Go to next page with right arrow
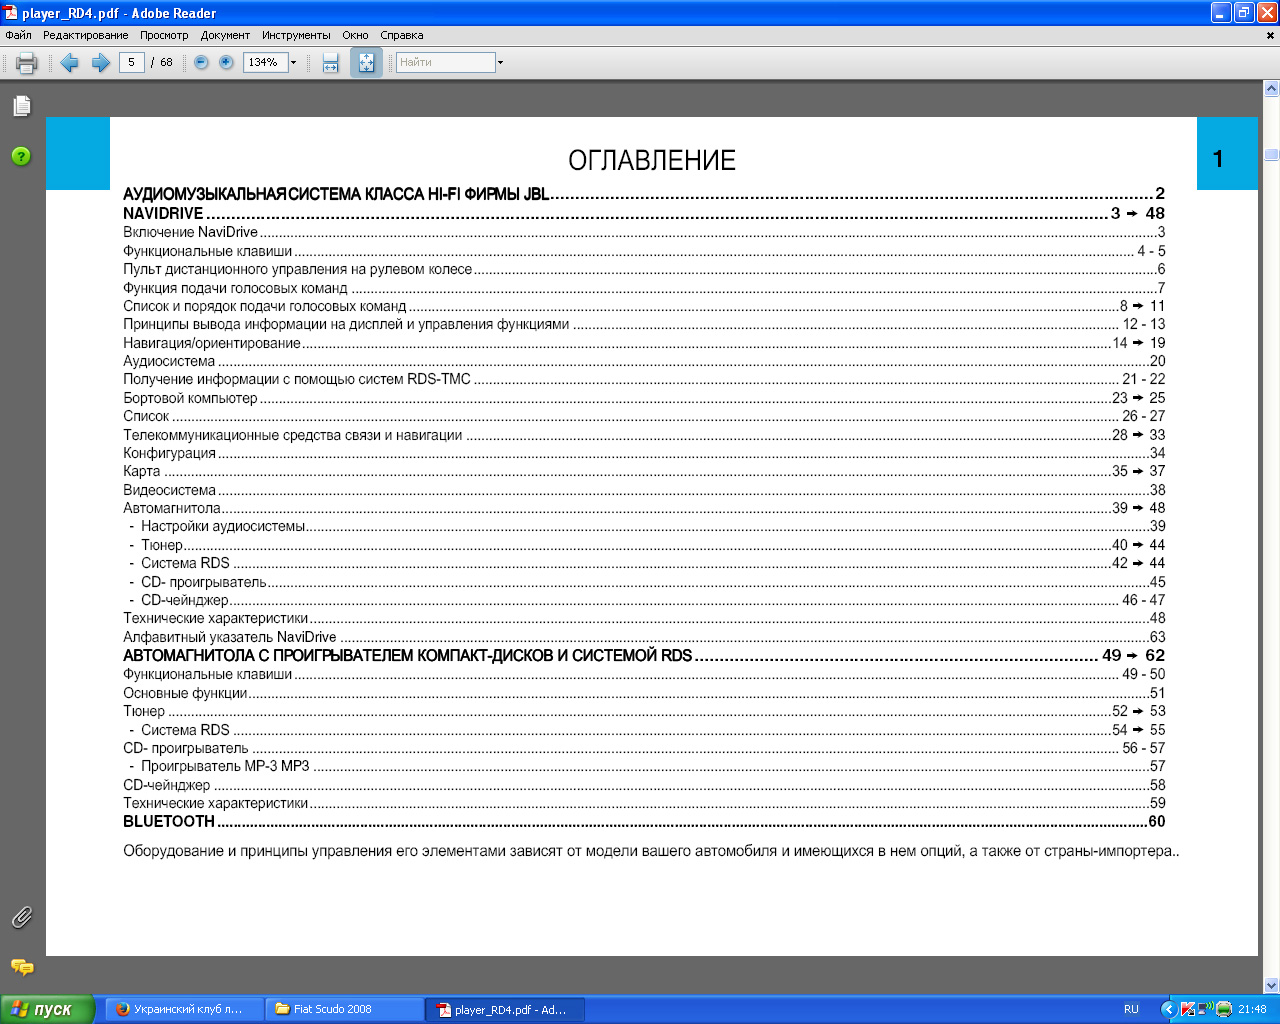The width and height of the screenshot is (1280, 1024). [100, 63]
